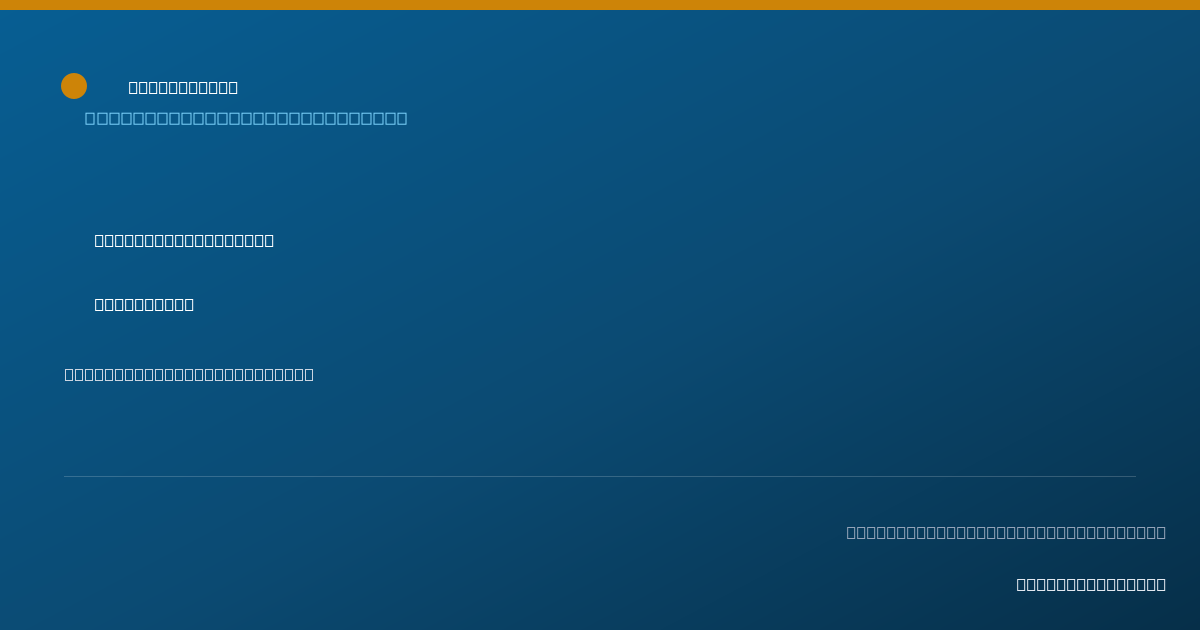Viewport: 1200px width, 630px height.
Task: Click the left end of the horizontal divider
Action: pos(66,476)
